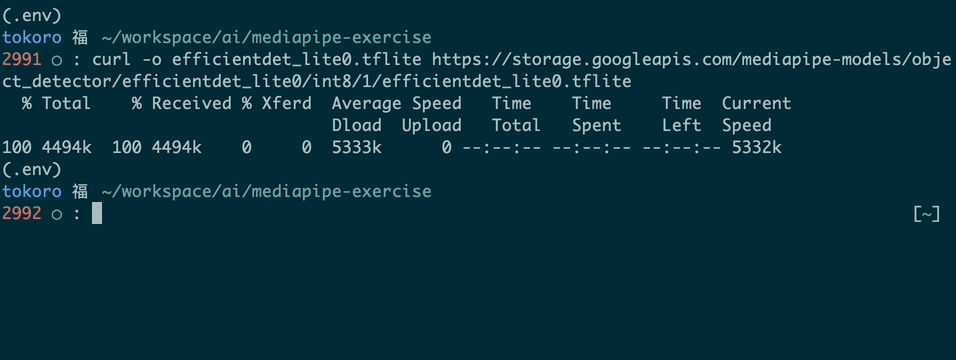Click the 5333k average download speed
956x360 pixels.
357,148
